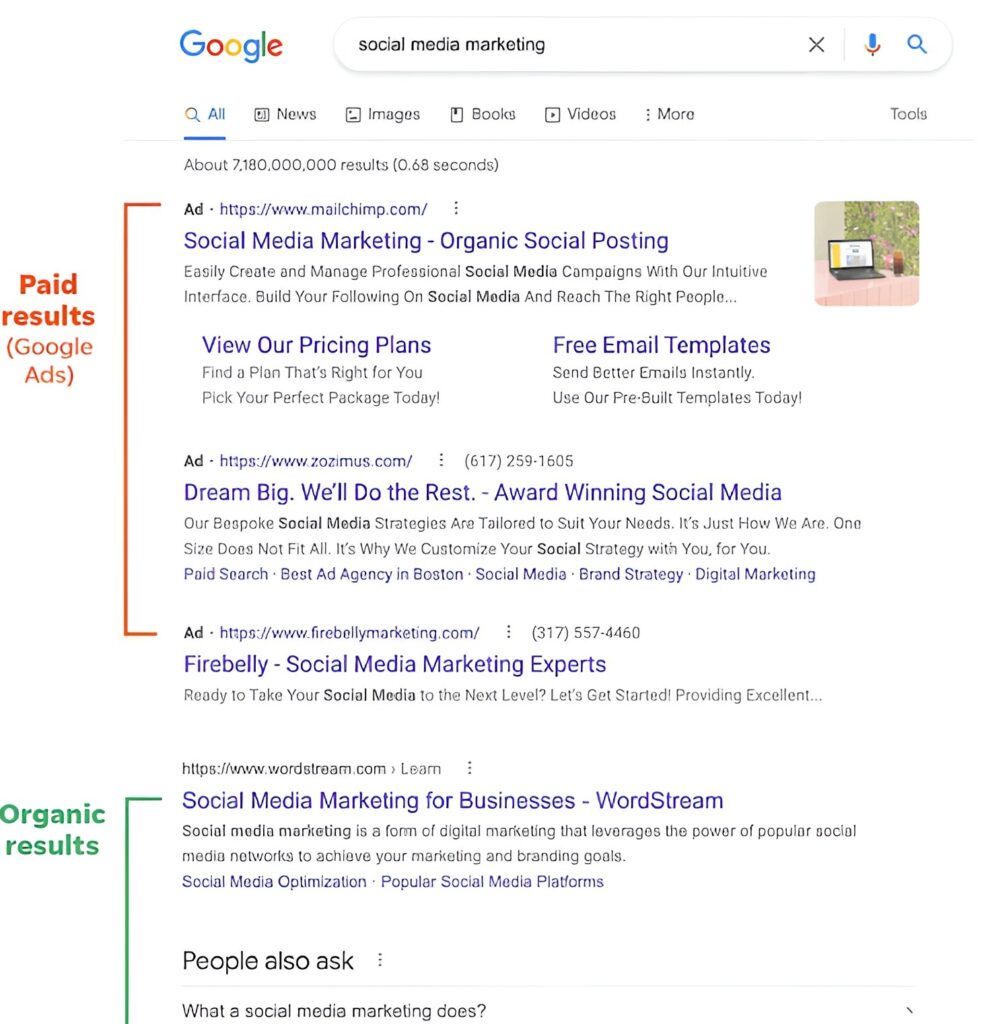Viewport: 984px width, 1024px height.
Task: Open three-dot menu beside Mailchimp ad URL
Action: pyautogui.click(x=456, y=209)
